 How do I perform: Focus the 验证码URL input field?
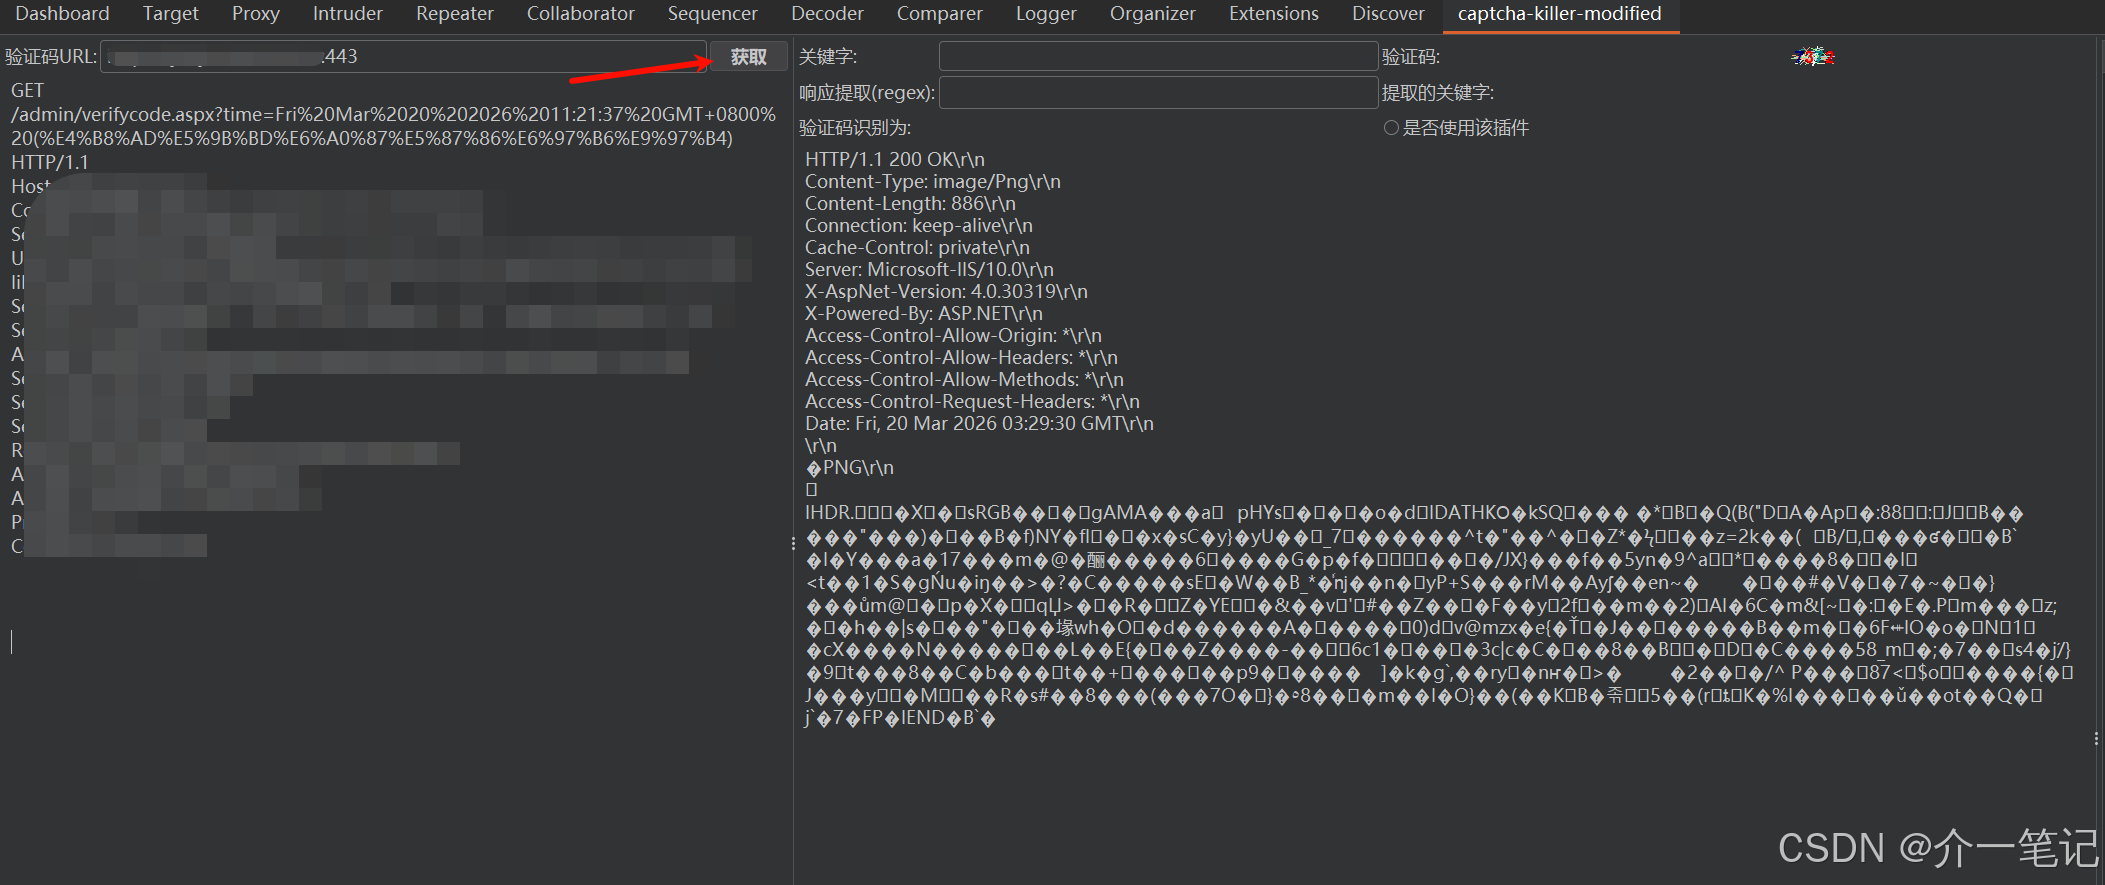(x=403, y=57)
